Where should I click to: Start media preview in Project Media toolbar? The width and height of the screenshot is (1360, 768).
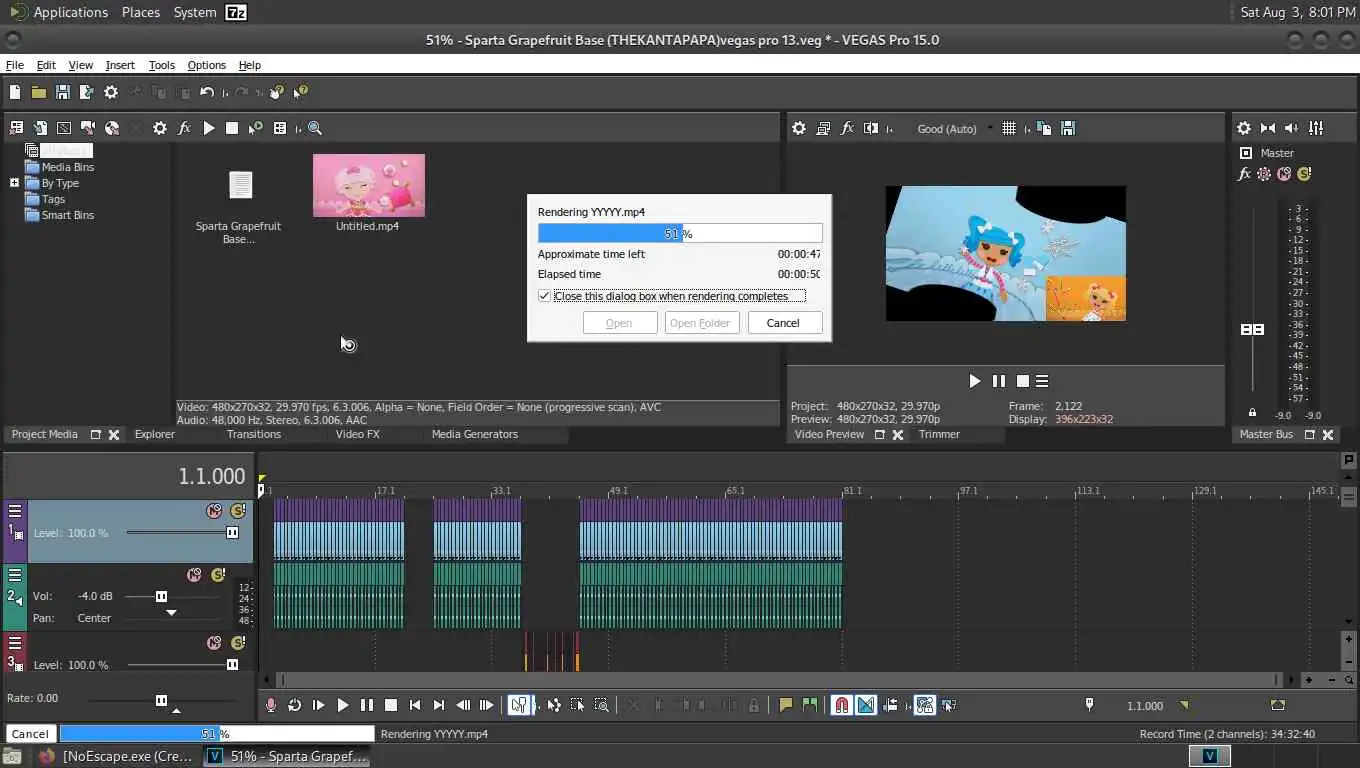[x=208, y=128]
